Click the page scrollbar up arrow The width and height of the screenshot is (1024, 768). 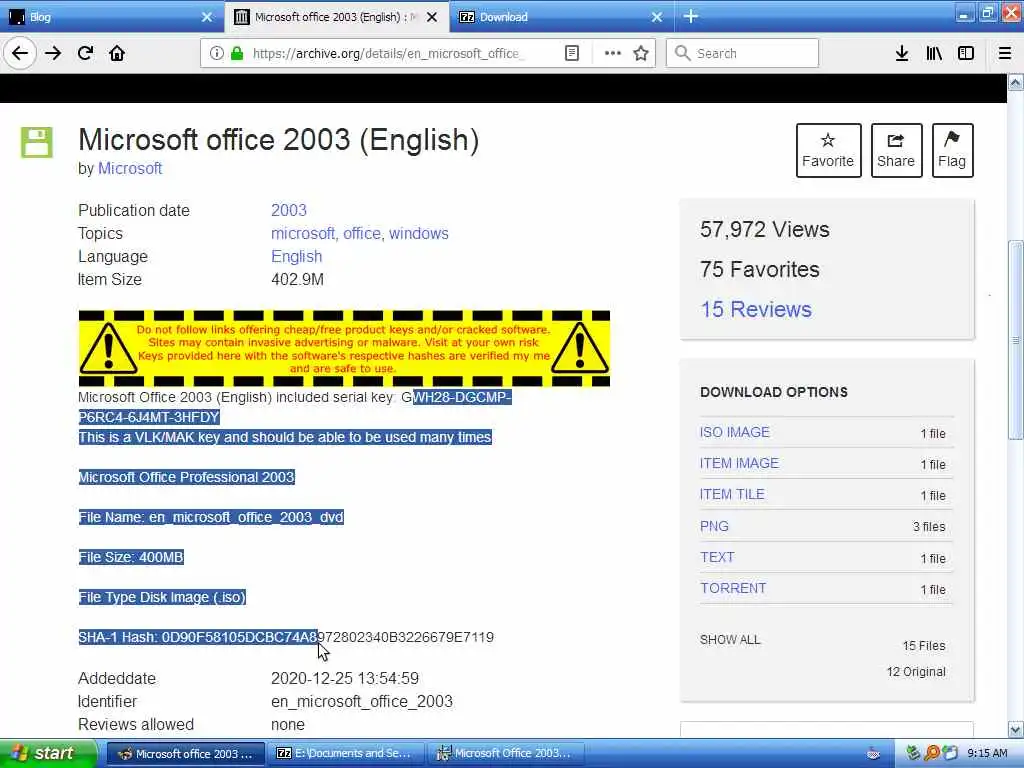tap(1015, 82)
